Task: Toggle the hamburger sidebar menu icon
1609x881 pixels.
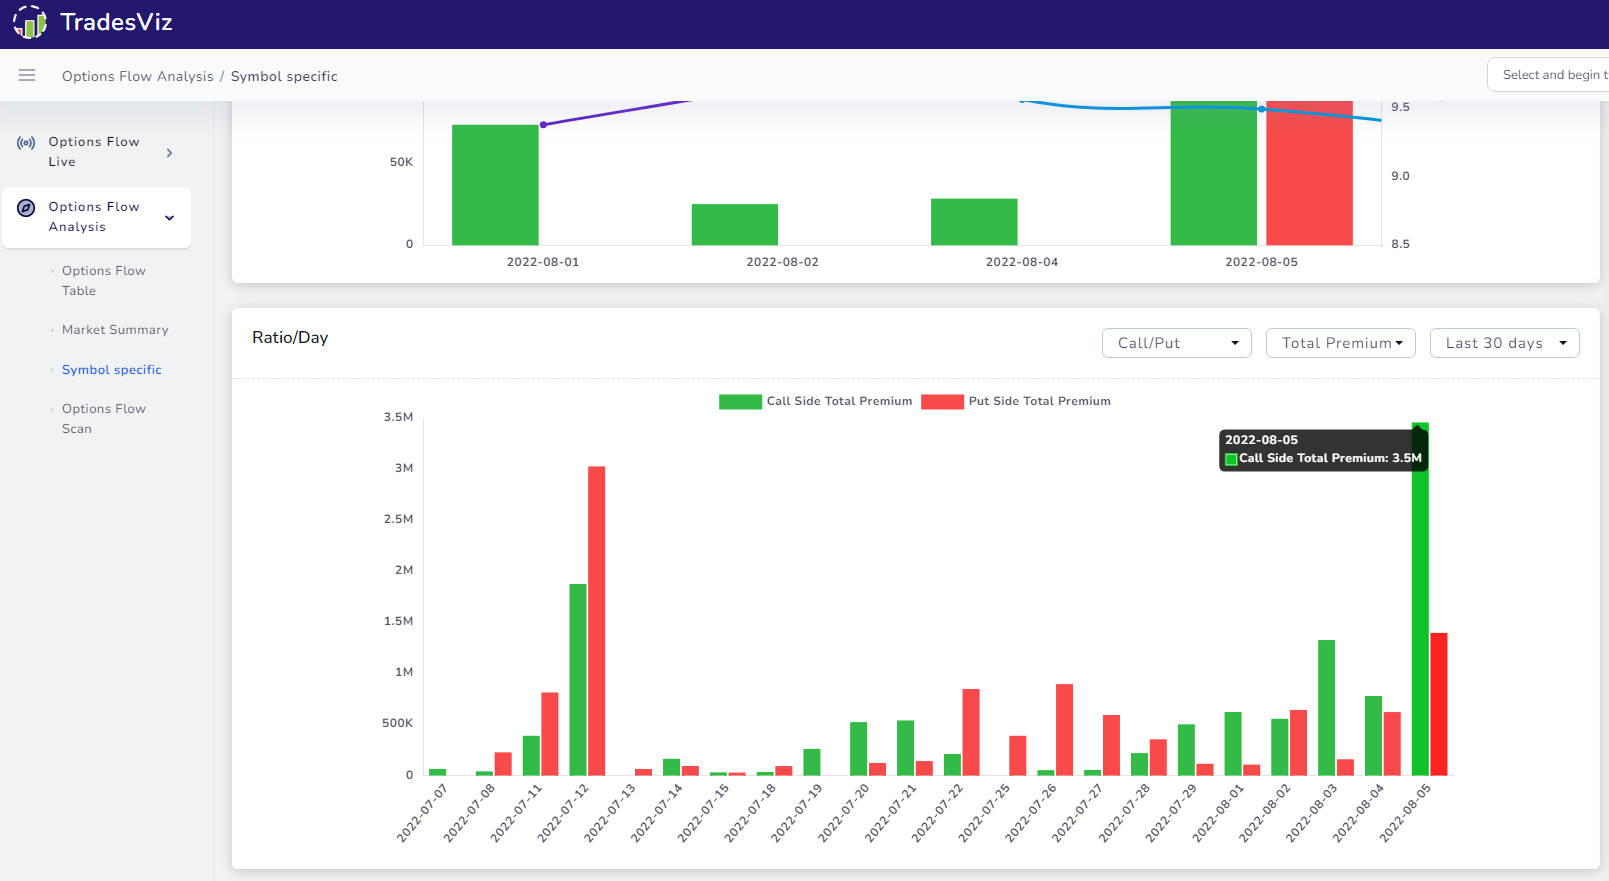Action: pos(27,75)
